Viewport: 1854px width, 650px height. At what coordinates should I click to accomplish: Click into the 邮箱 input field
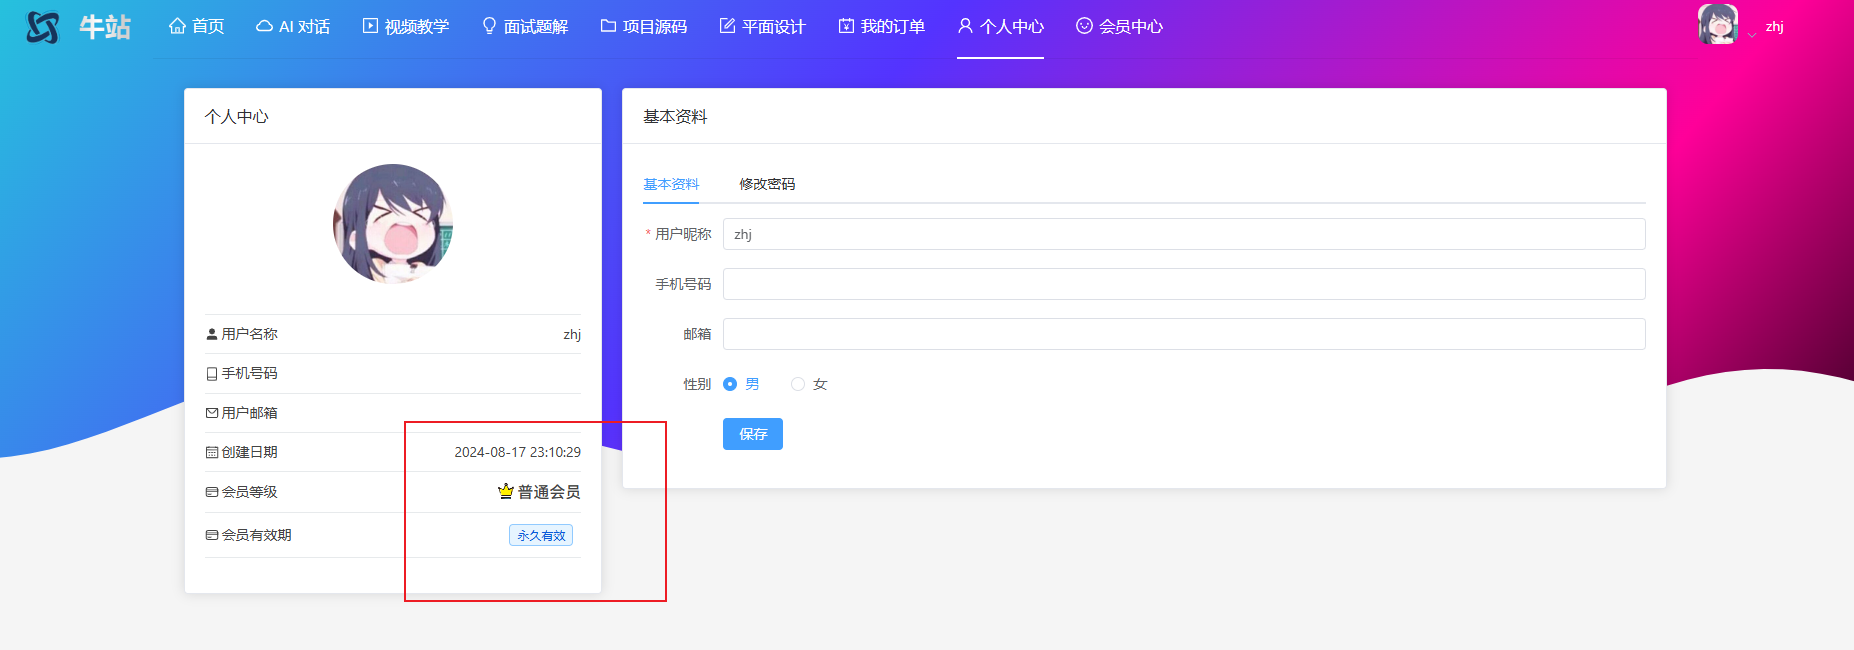pyautogui.click(x=1184, y=334)
